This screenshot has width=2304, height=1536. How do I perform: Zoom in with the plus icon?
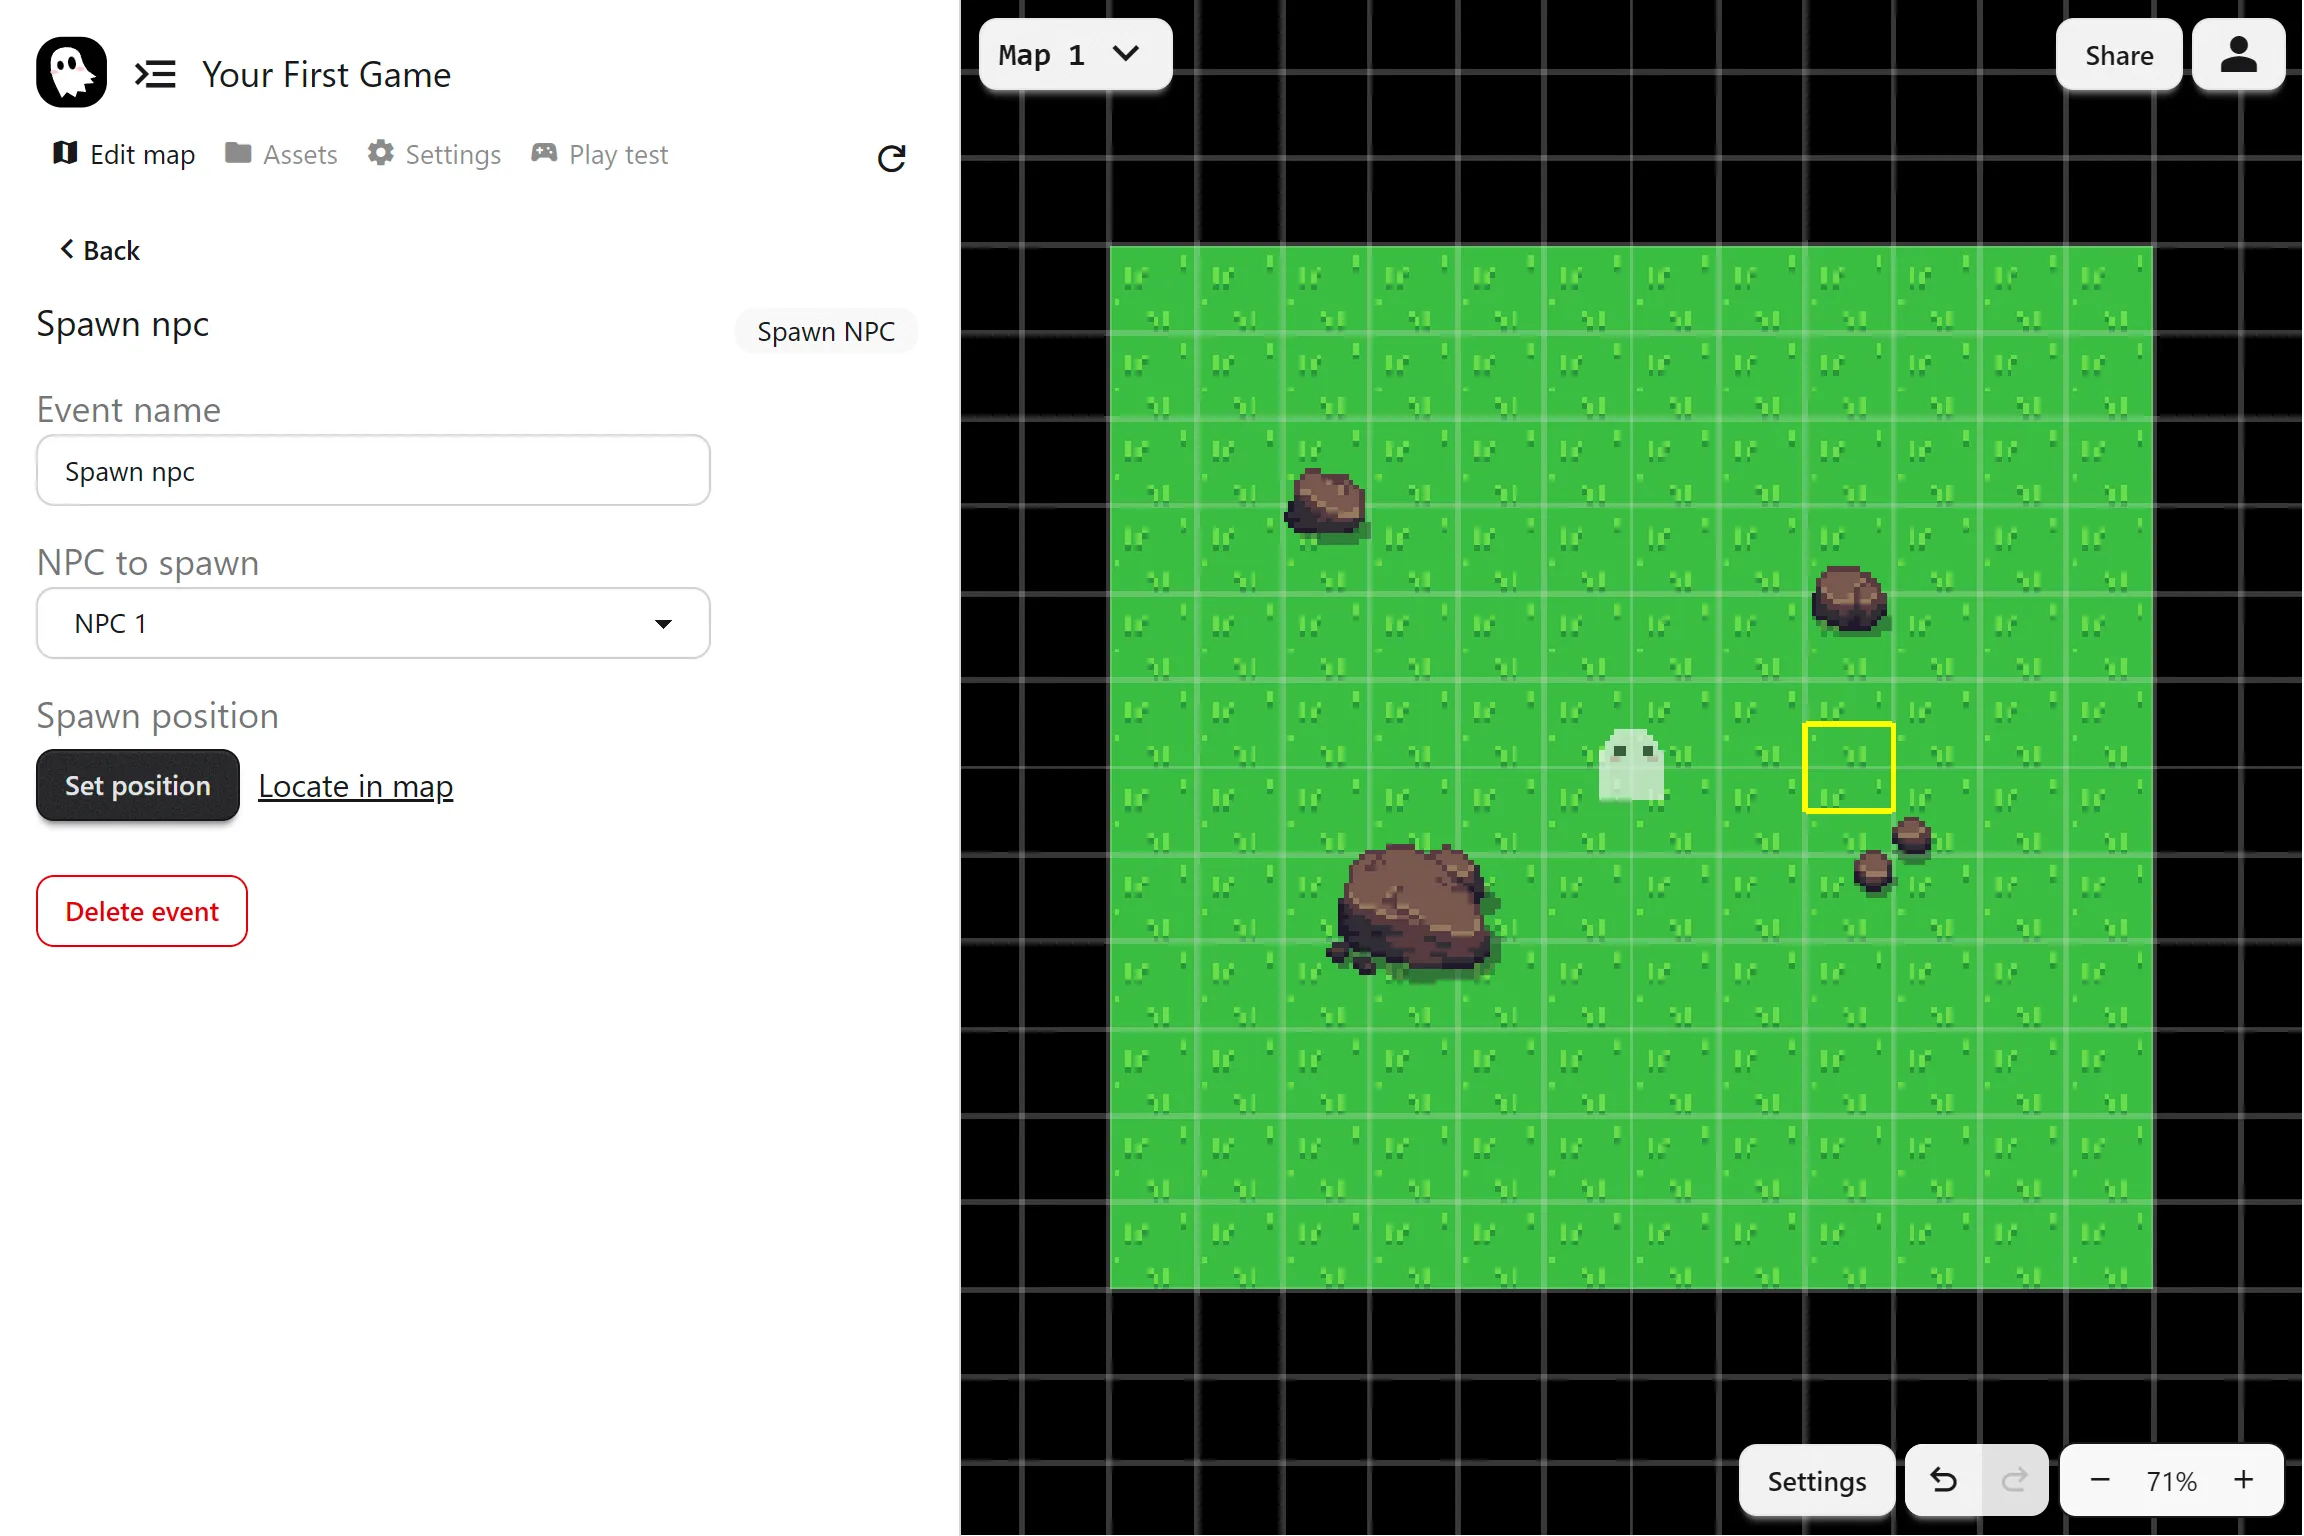[2244, 1480]
